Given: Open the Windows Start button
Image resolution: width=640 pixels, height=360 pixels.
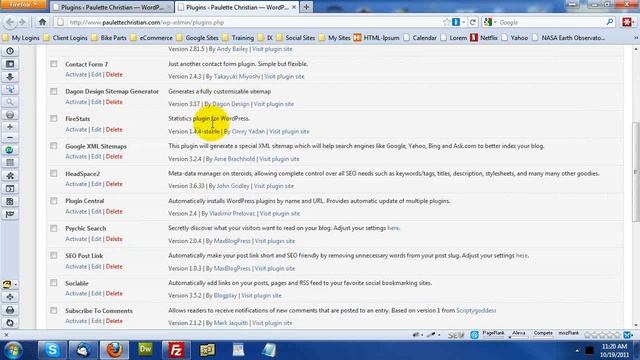Looking at the screenshot, I should coord(13,350).
